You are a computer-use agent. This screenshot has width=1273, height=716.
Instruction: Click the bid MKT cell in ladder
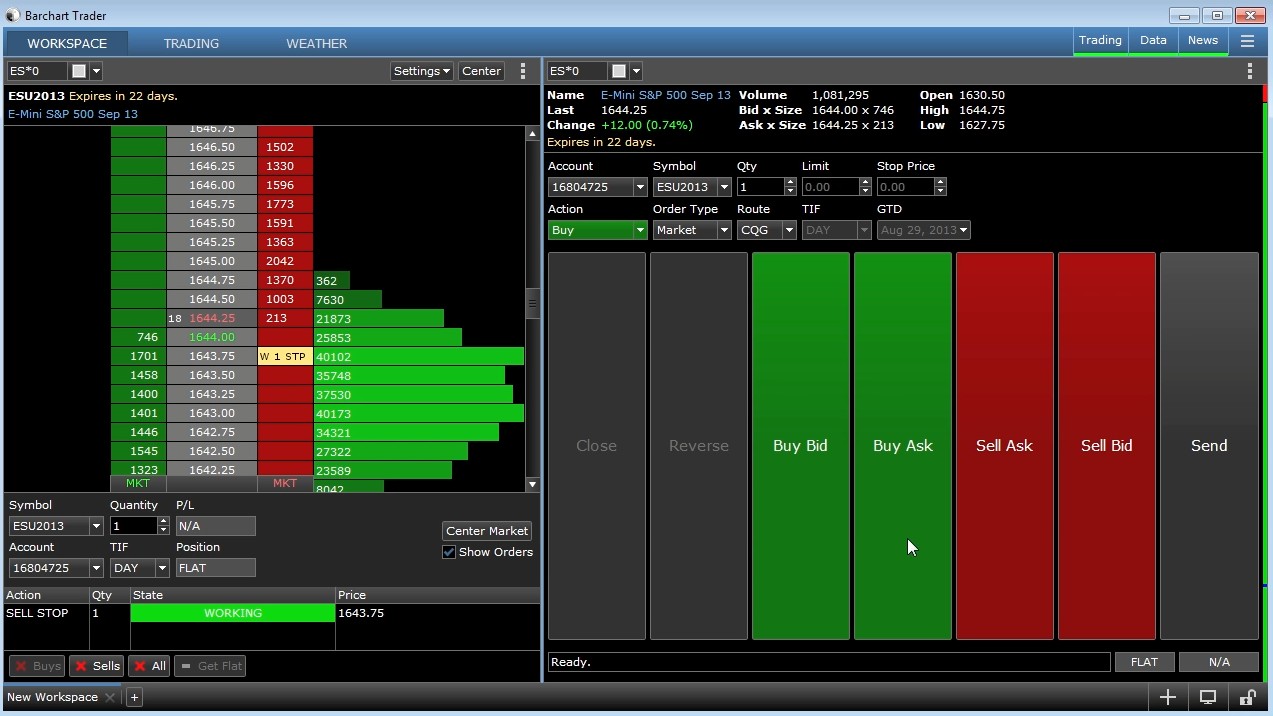click(x=138, y=483)
